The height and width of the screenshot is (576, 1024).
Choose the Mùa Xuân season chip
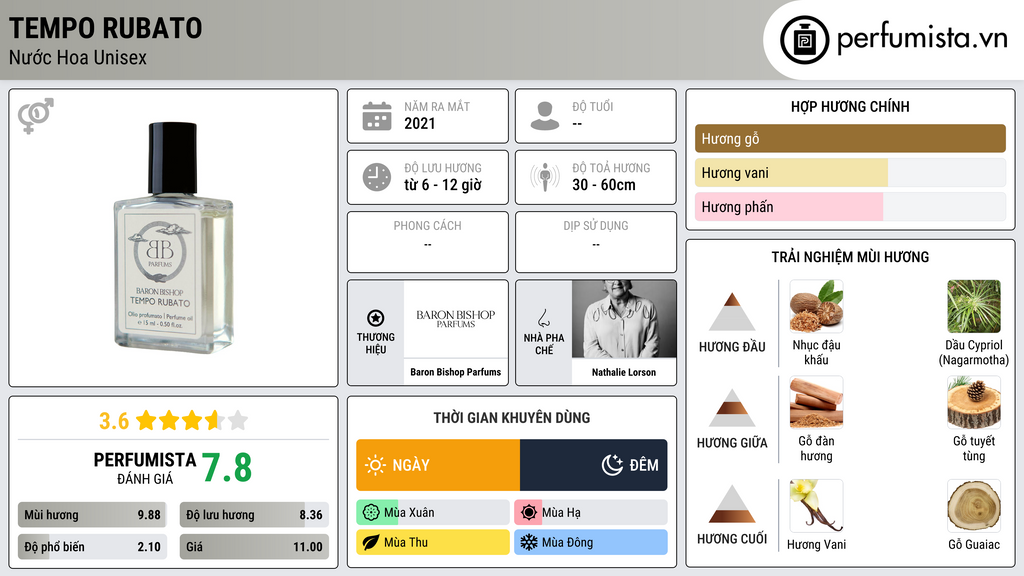[433, 513]
